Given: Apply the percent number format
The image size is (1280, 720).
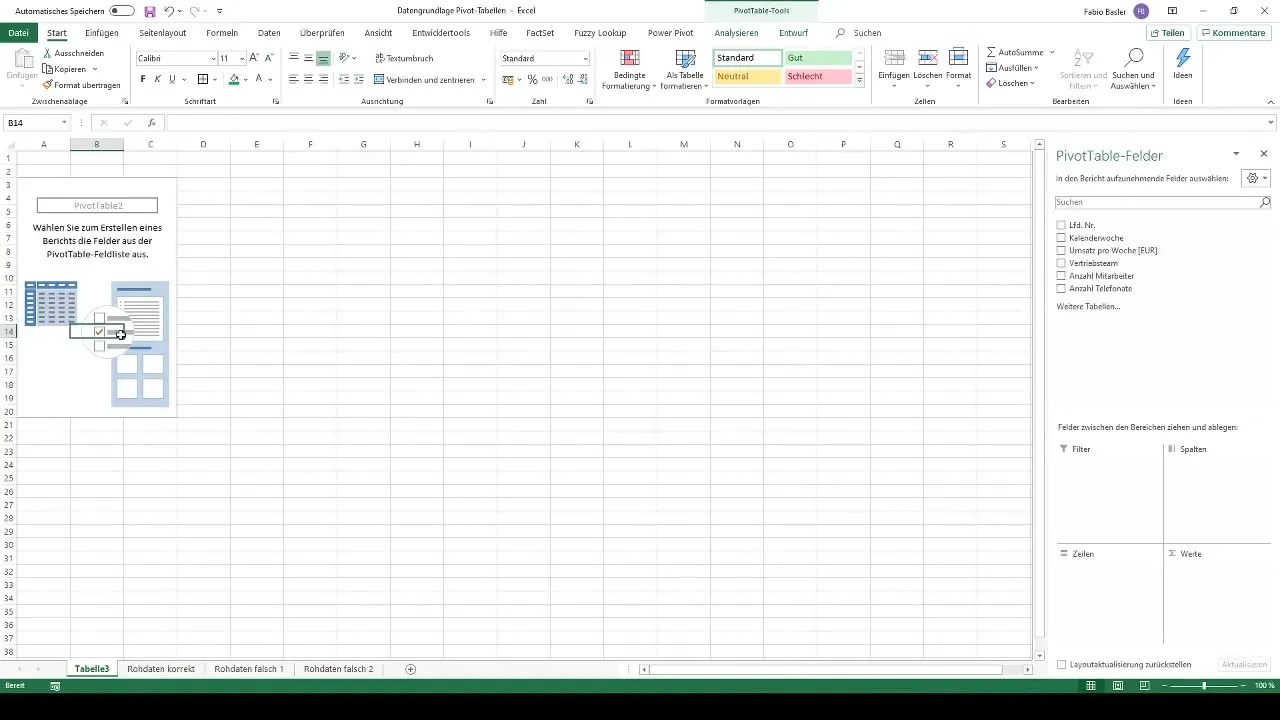Looking at the screenshot, I should (532, 79).
